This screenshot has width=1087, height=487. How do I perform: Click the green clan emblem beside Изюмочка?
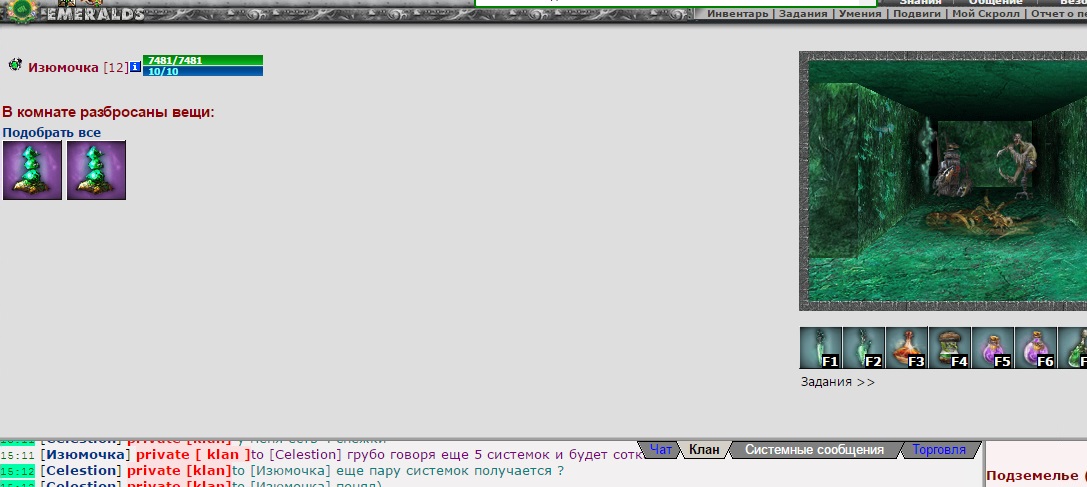tap(15, 65)
